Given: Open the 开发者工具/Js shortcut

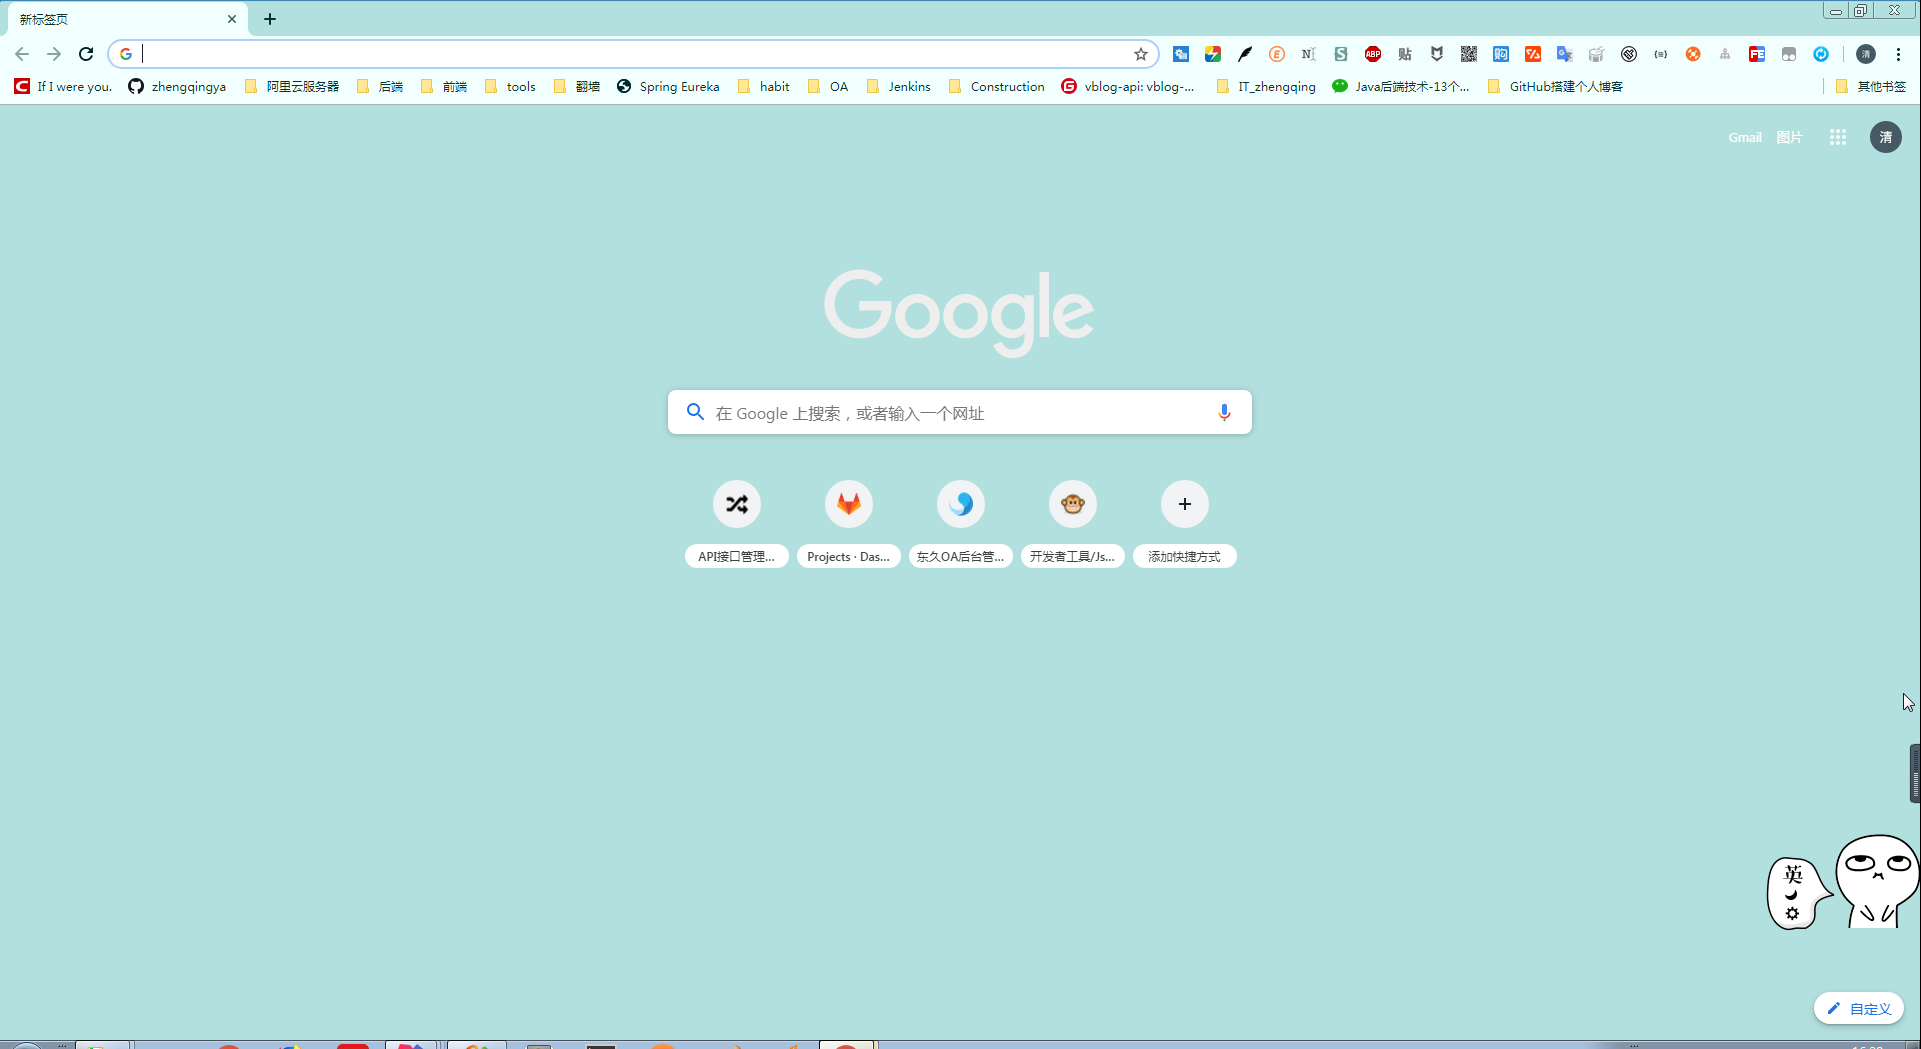Looking at the screenshot, I should click(1073, 523).
